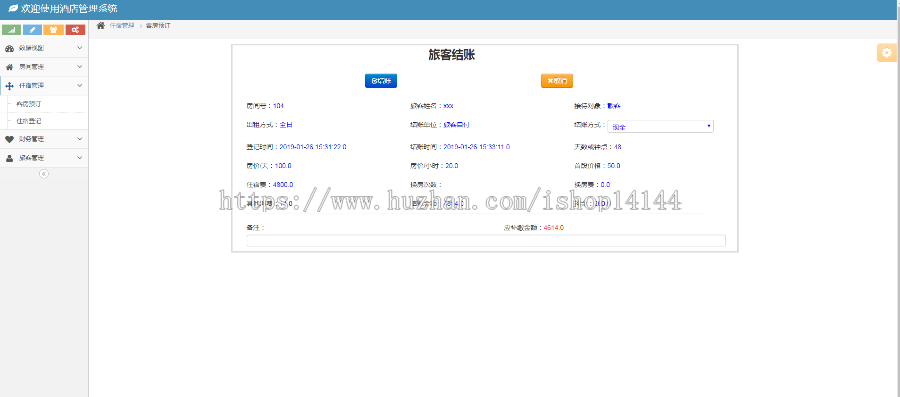Screen dimensions: 900x397
Task: Expand the heart menu chevron
Action: click(80, 139)
